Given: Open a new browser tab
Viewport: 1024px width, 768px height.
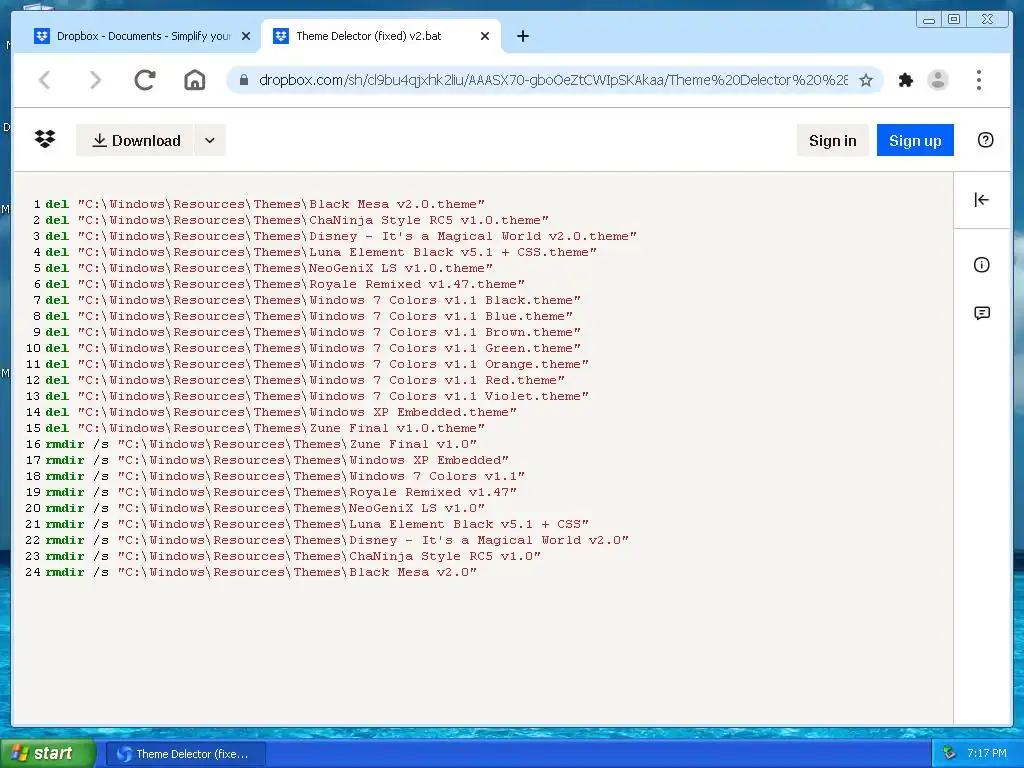Looking at the screenshot, I should (x=522, y=36).
